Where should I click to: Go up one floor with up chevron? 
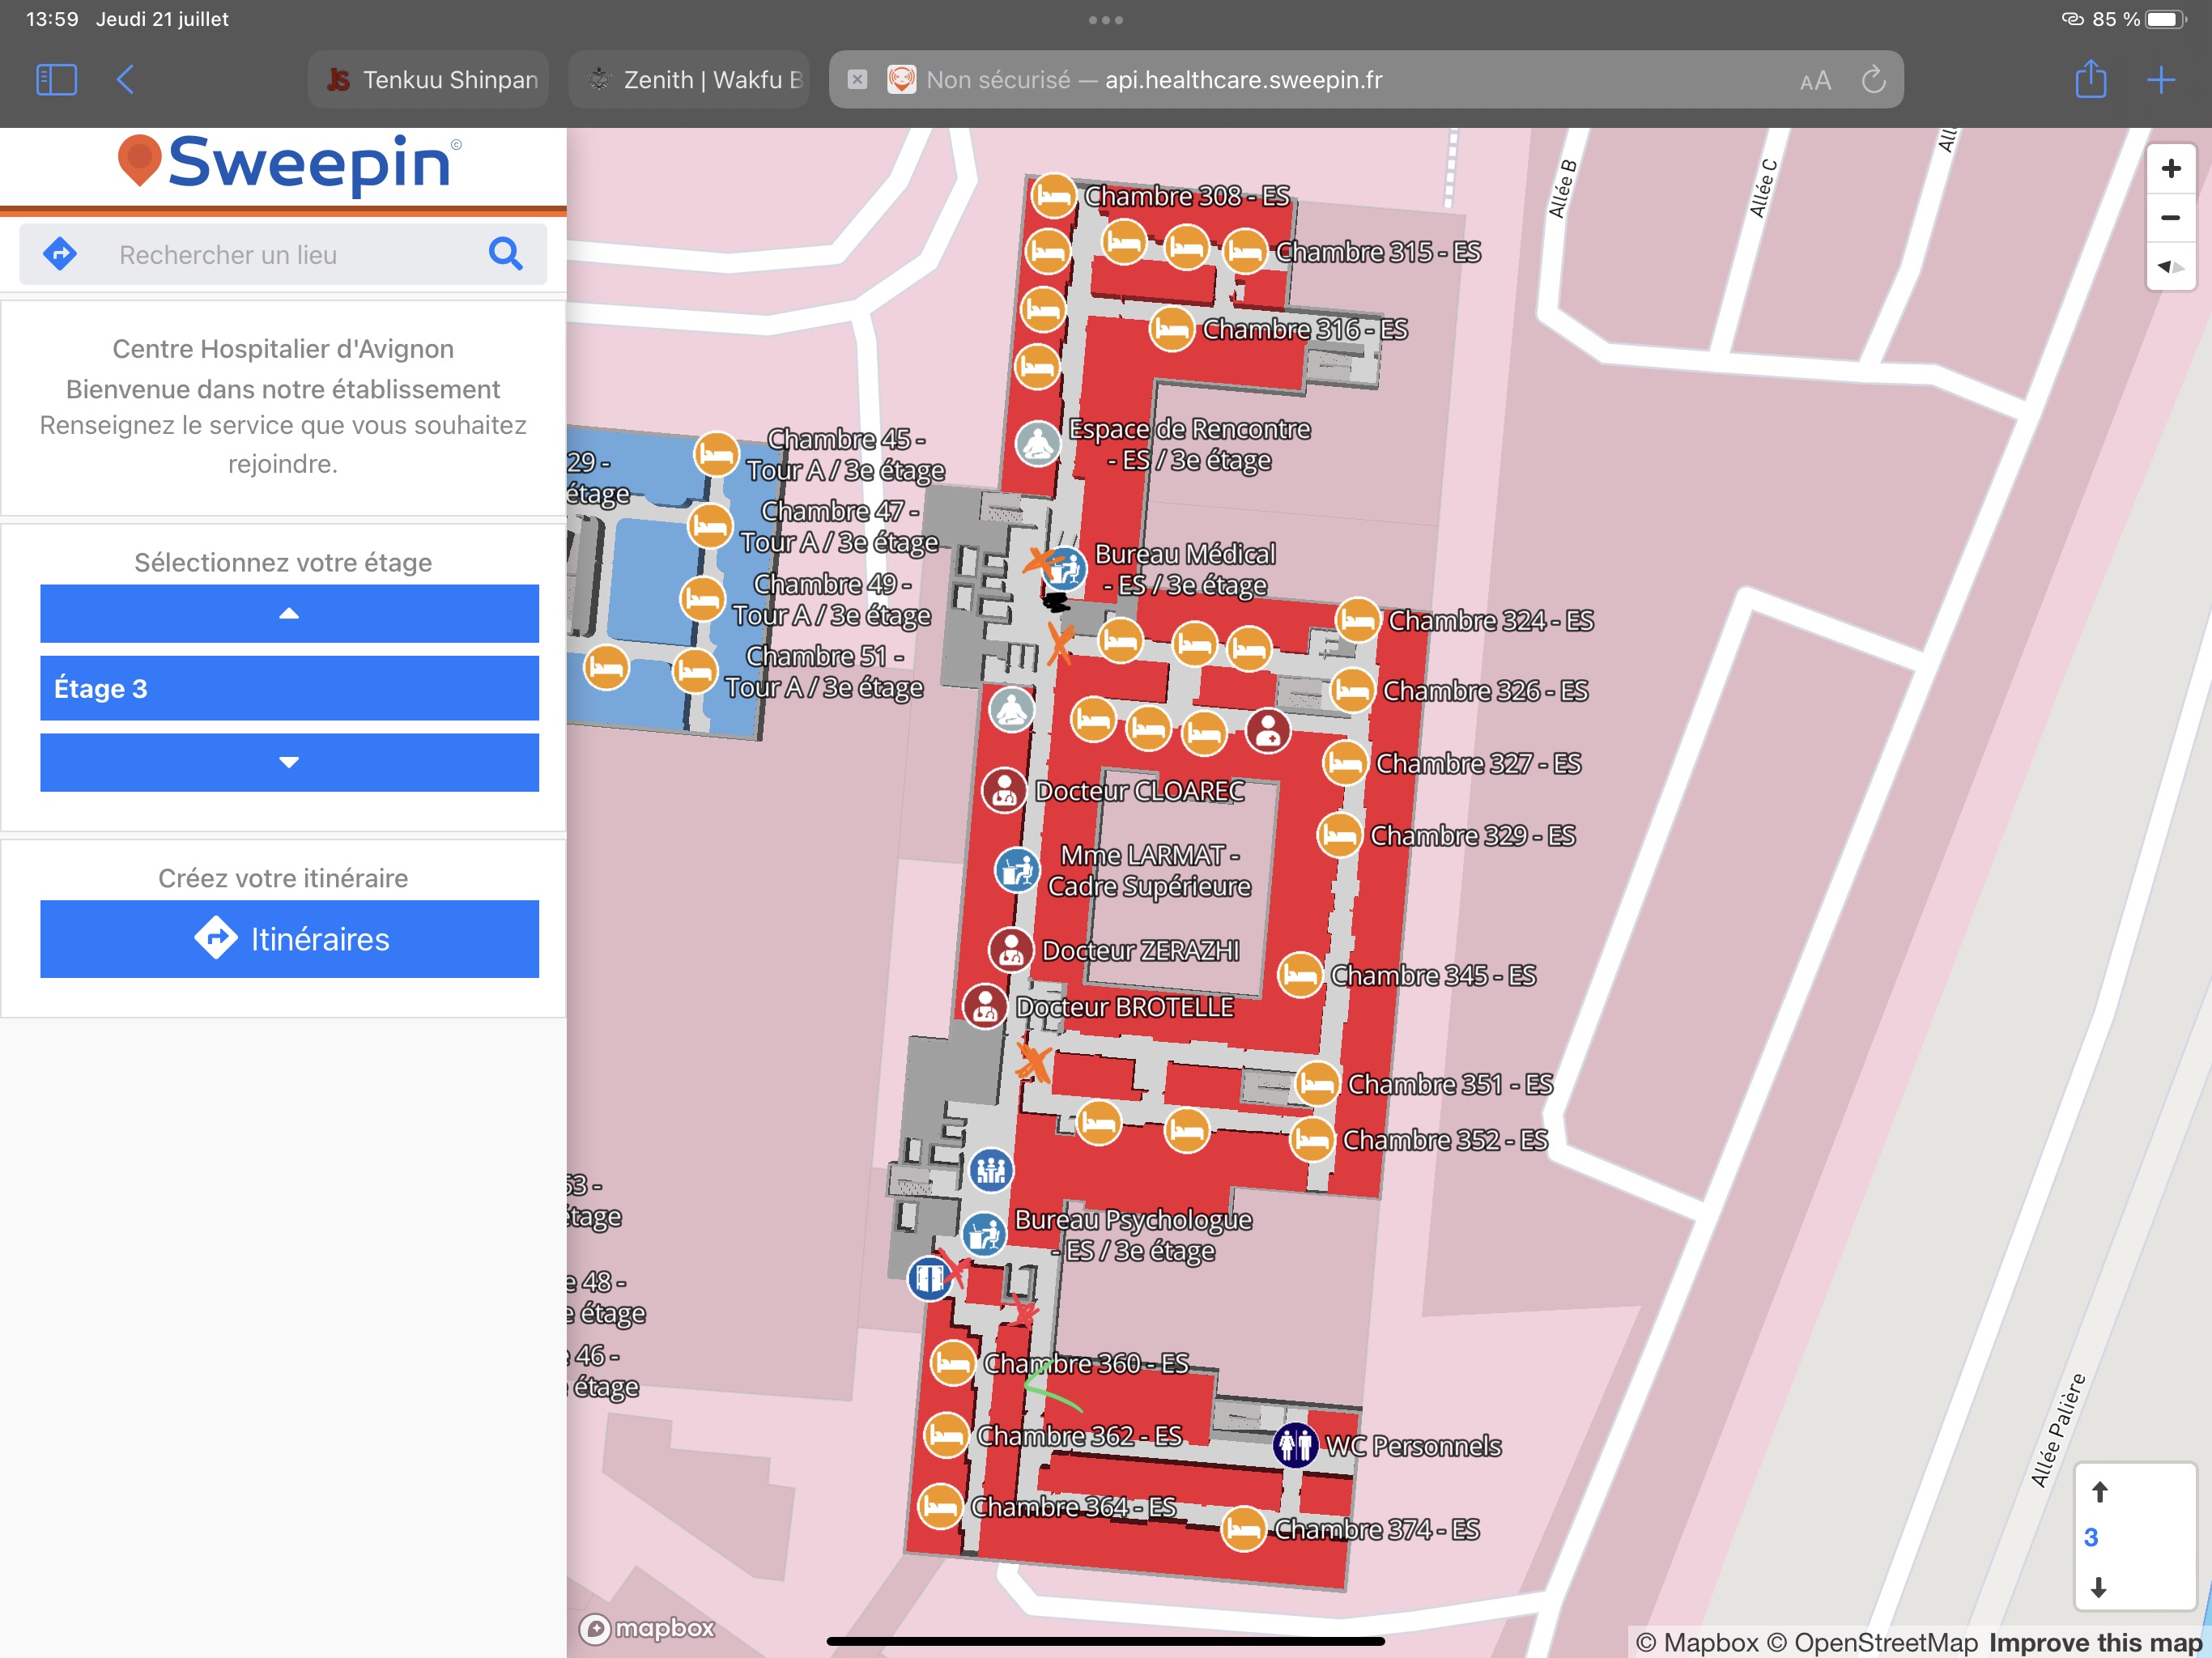(x=289, y=613)
